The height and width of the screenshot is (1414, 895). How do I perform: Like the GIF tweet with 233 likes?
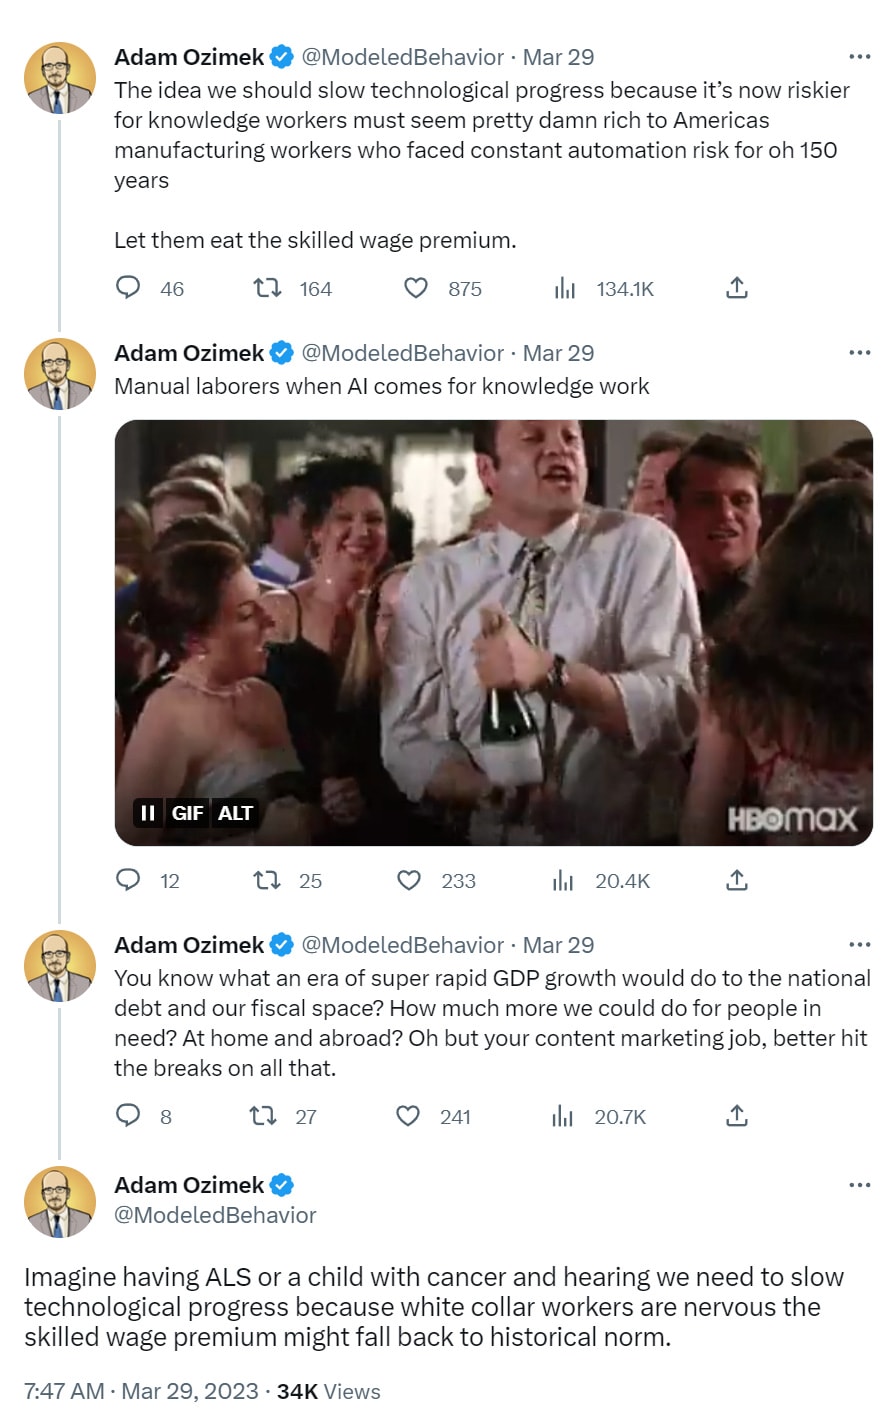tap(409, 880)
